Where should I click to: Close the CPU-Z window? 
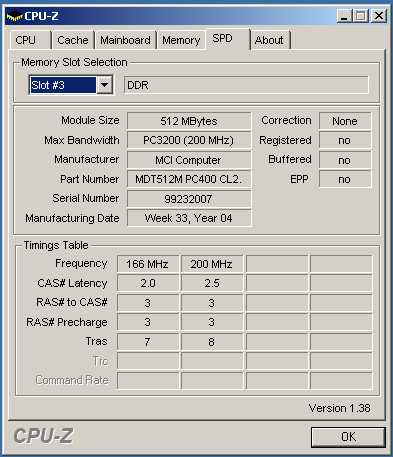(379, 16)
